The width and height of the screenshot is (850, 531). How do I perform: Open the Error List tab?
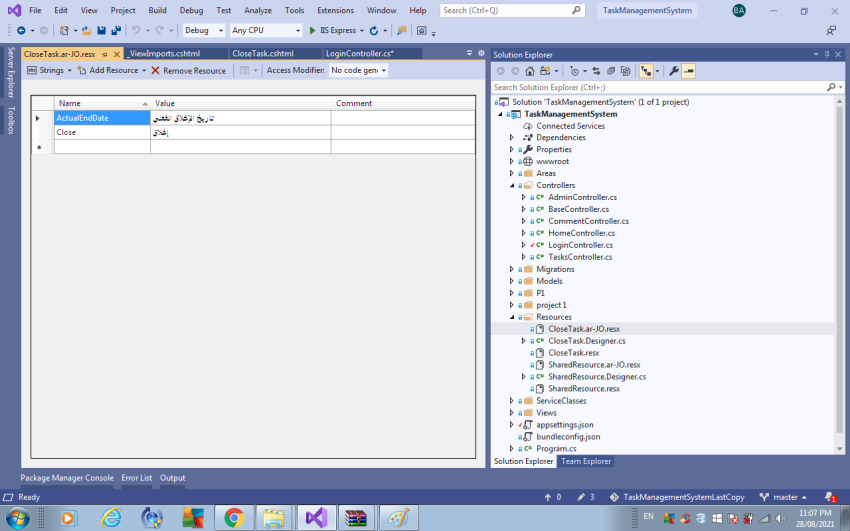pyautogui.click(x=137, y=478)
